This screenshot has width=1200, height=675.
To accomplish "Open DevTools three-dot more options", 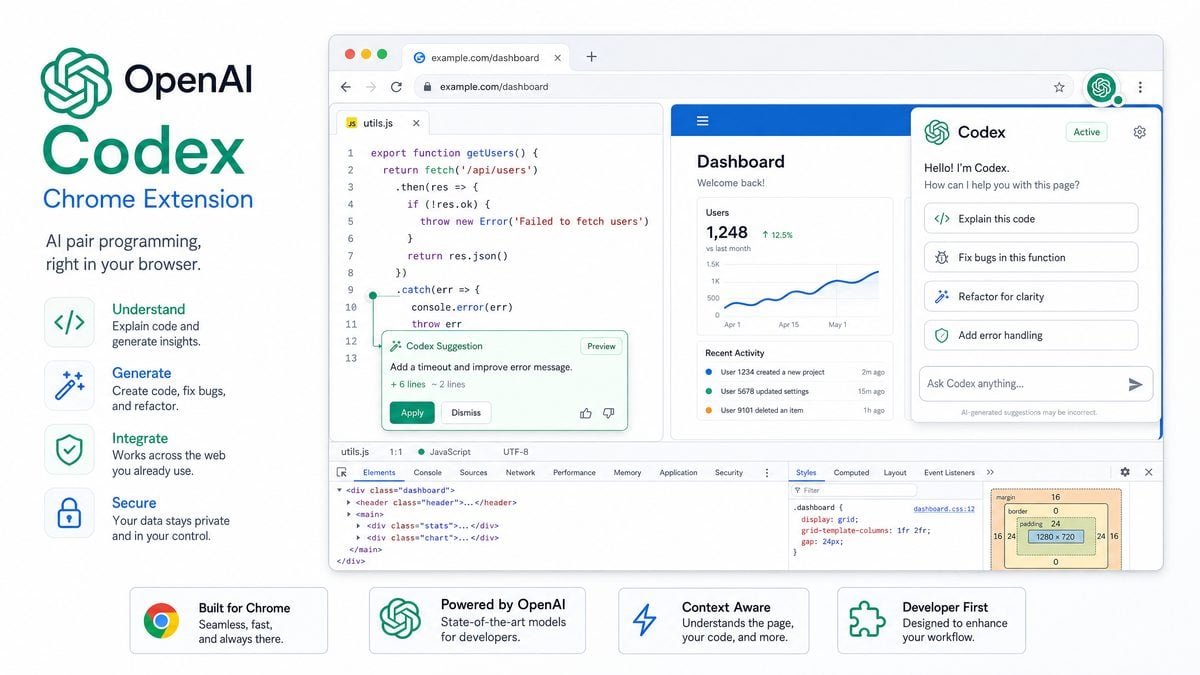I will coord(767,472).
